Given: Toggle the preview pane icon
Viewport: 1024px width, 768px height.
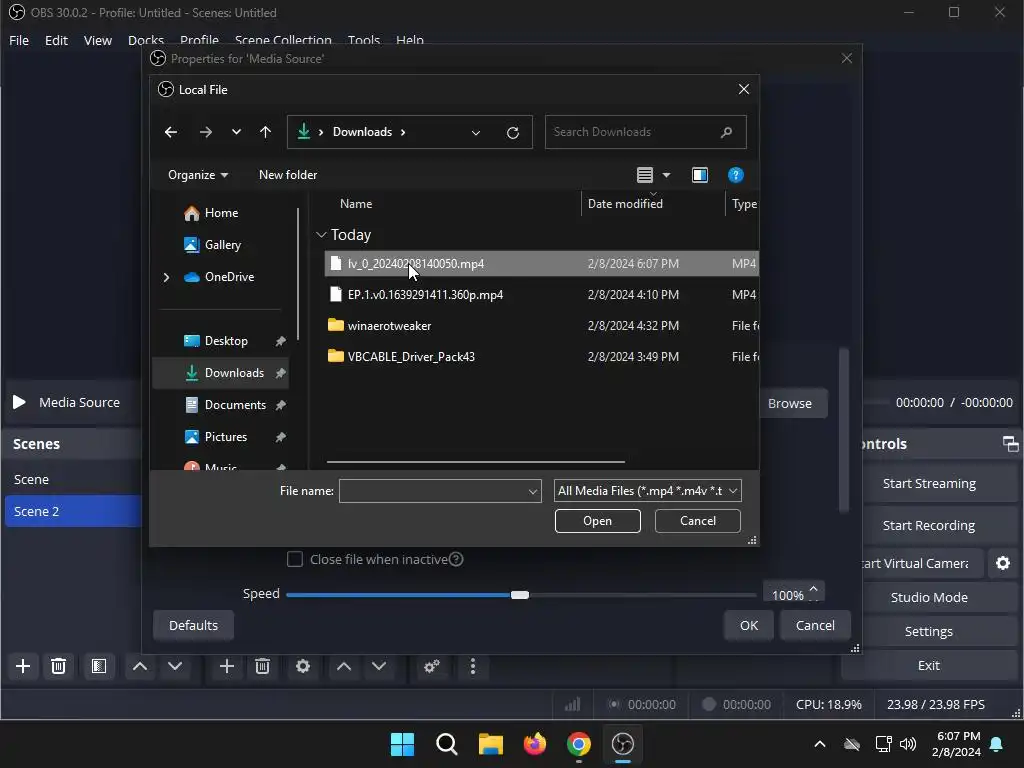Looking at the screenshot, I should click(x=700, y=175).
